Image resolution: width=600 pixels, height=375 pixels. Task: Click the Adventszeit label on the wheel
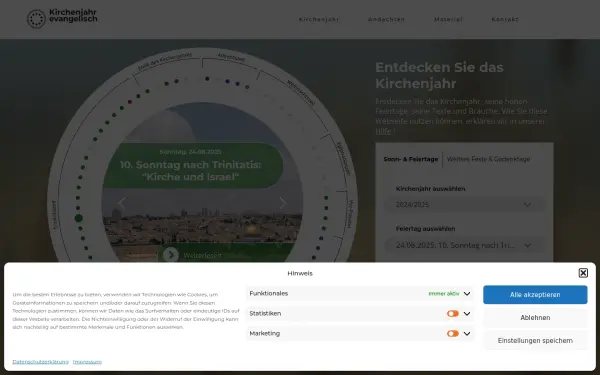coord(232,58)
